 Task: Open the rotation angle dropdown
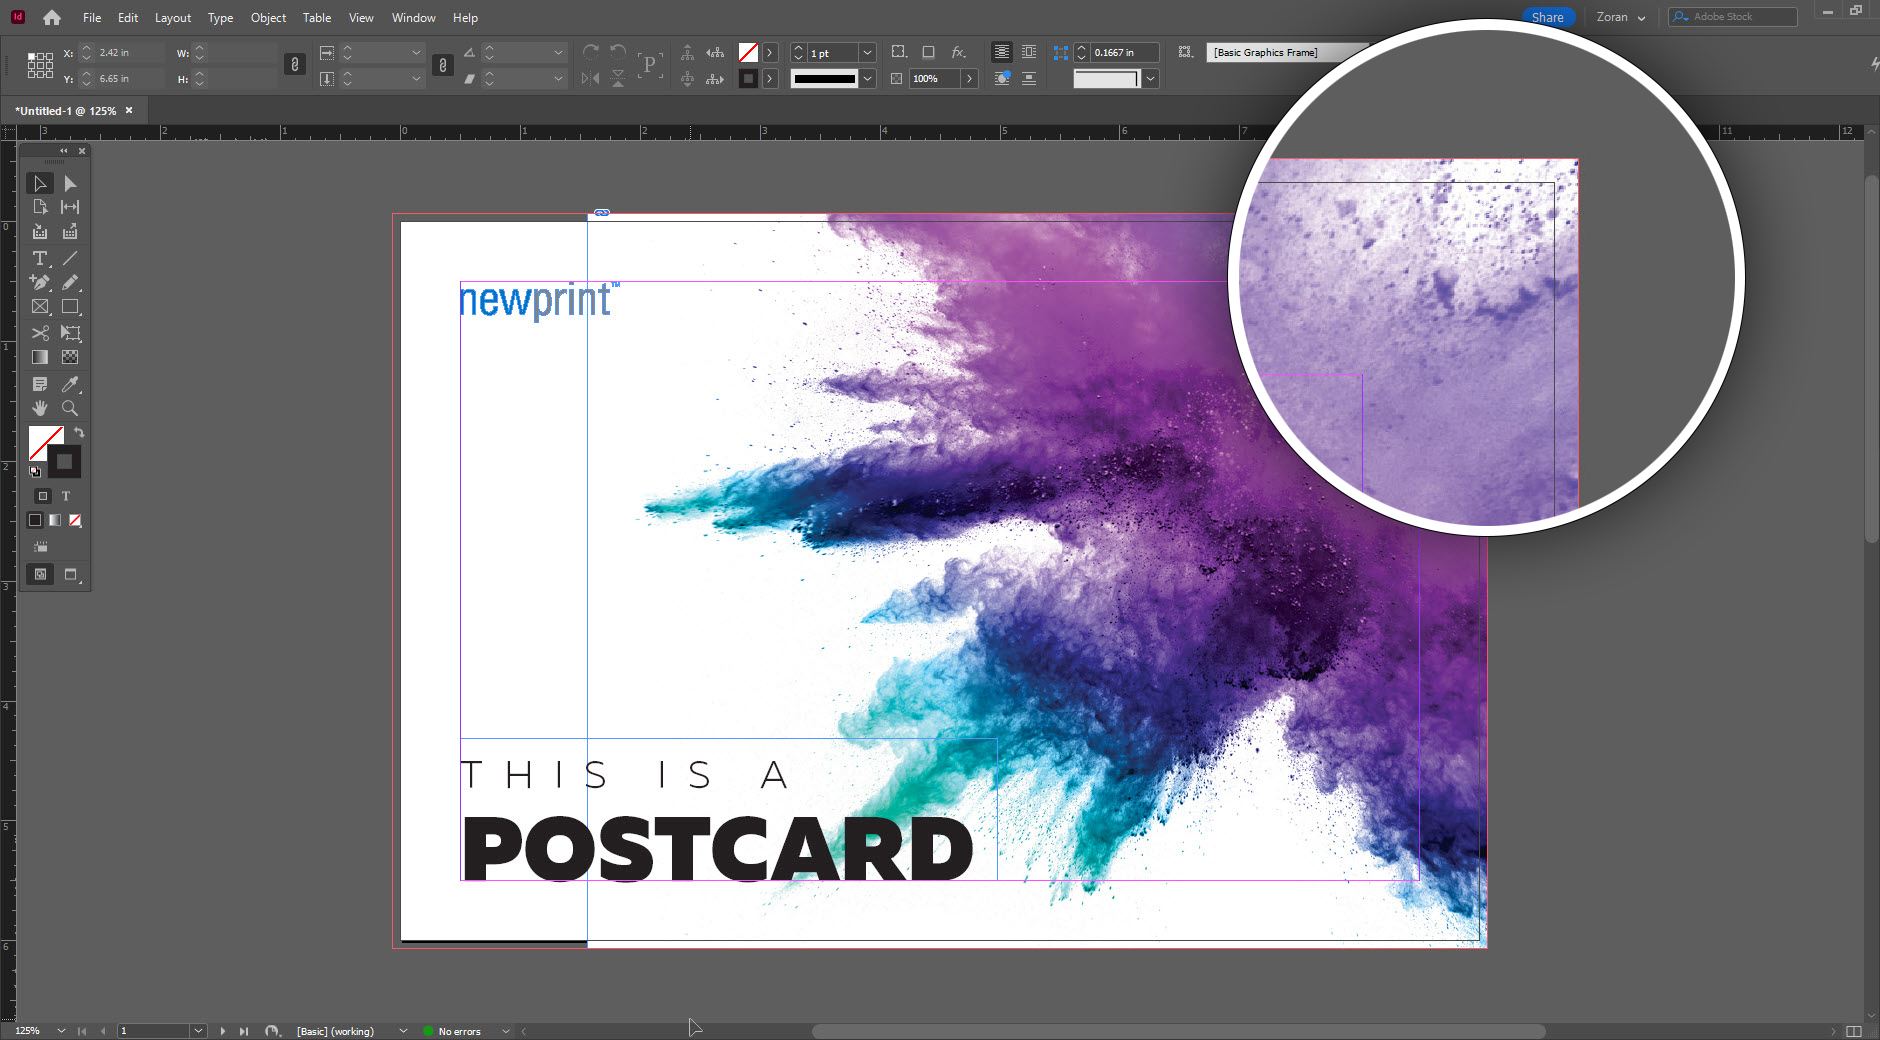pyautogui.click(x=558, y=52)
